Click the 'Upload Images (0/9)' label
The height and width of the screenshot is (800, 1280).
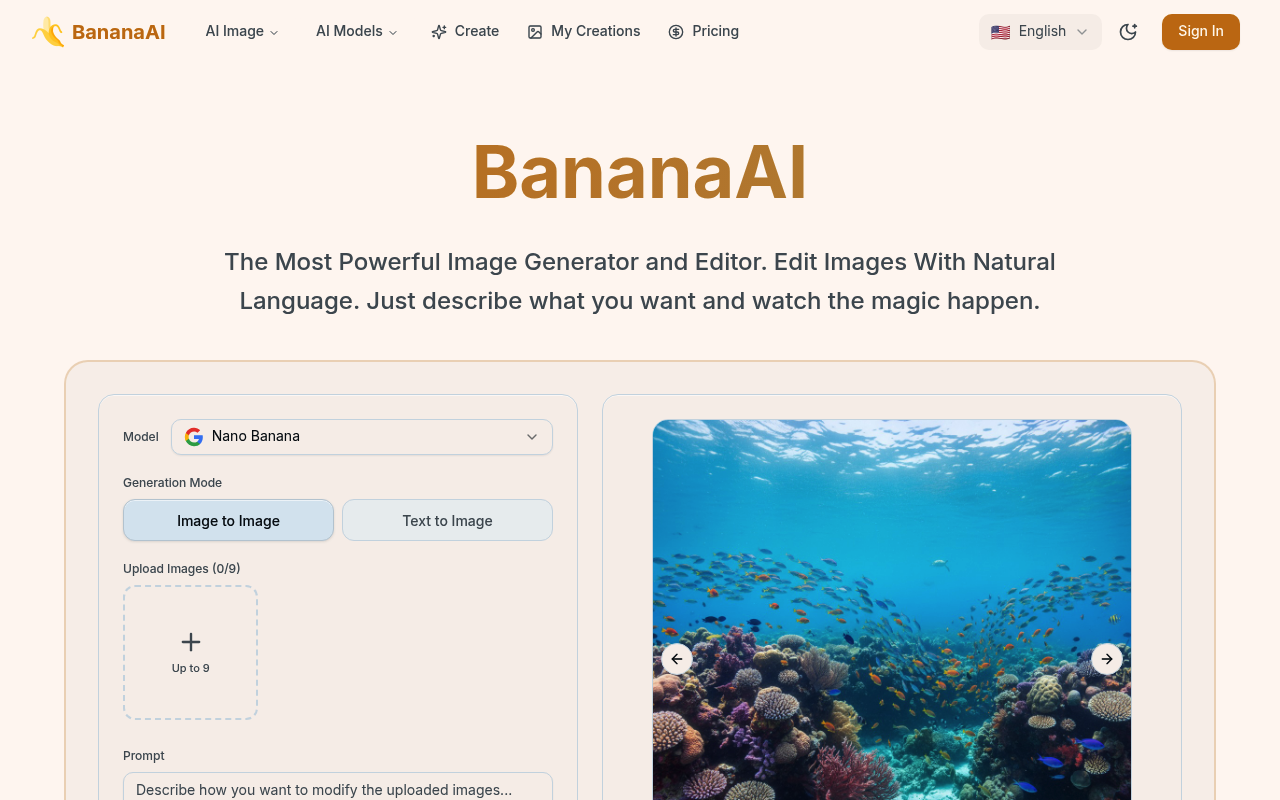[x=182, y=569]
